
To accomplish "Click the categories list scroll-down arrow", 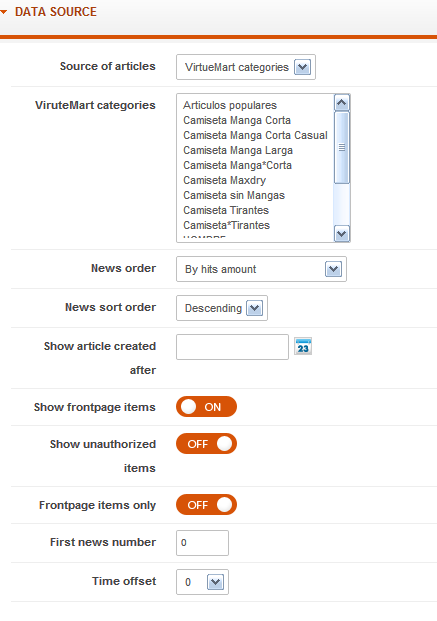I will [342, 234].
